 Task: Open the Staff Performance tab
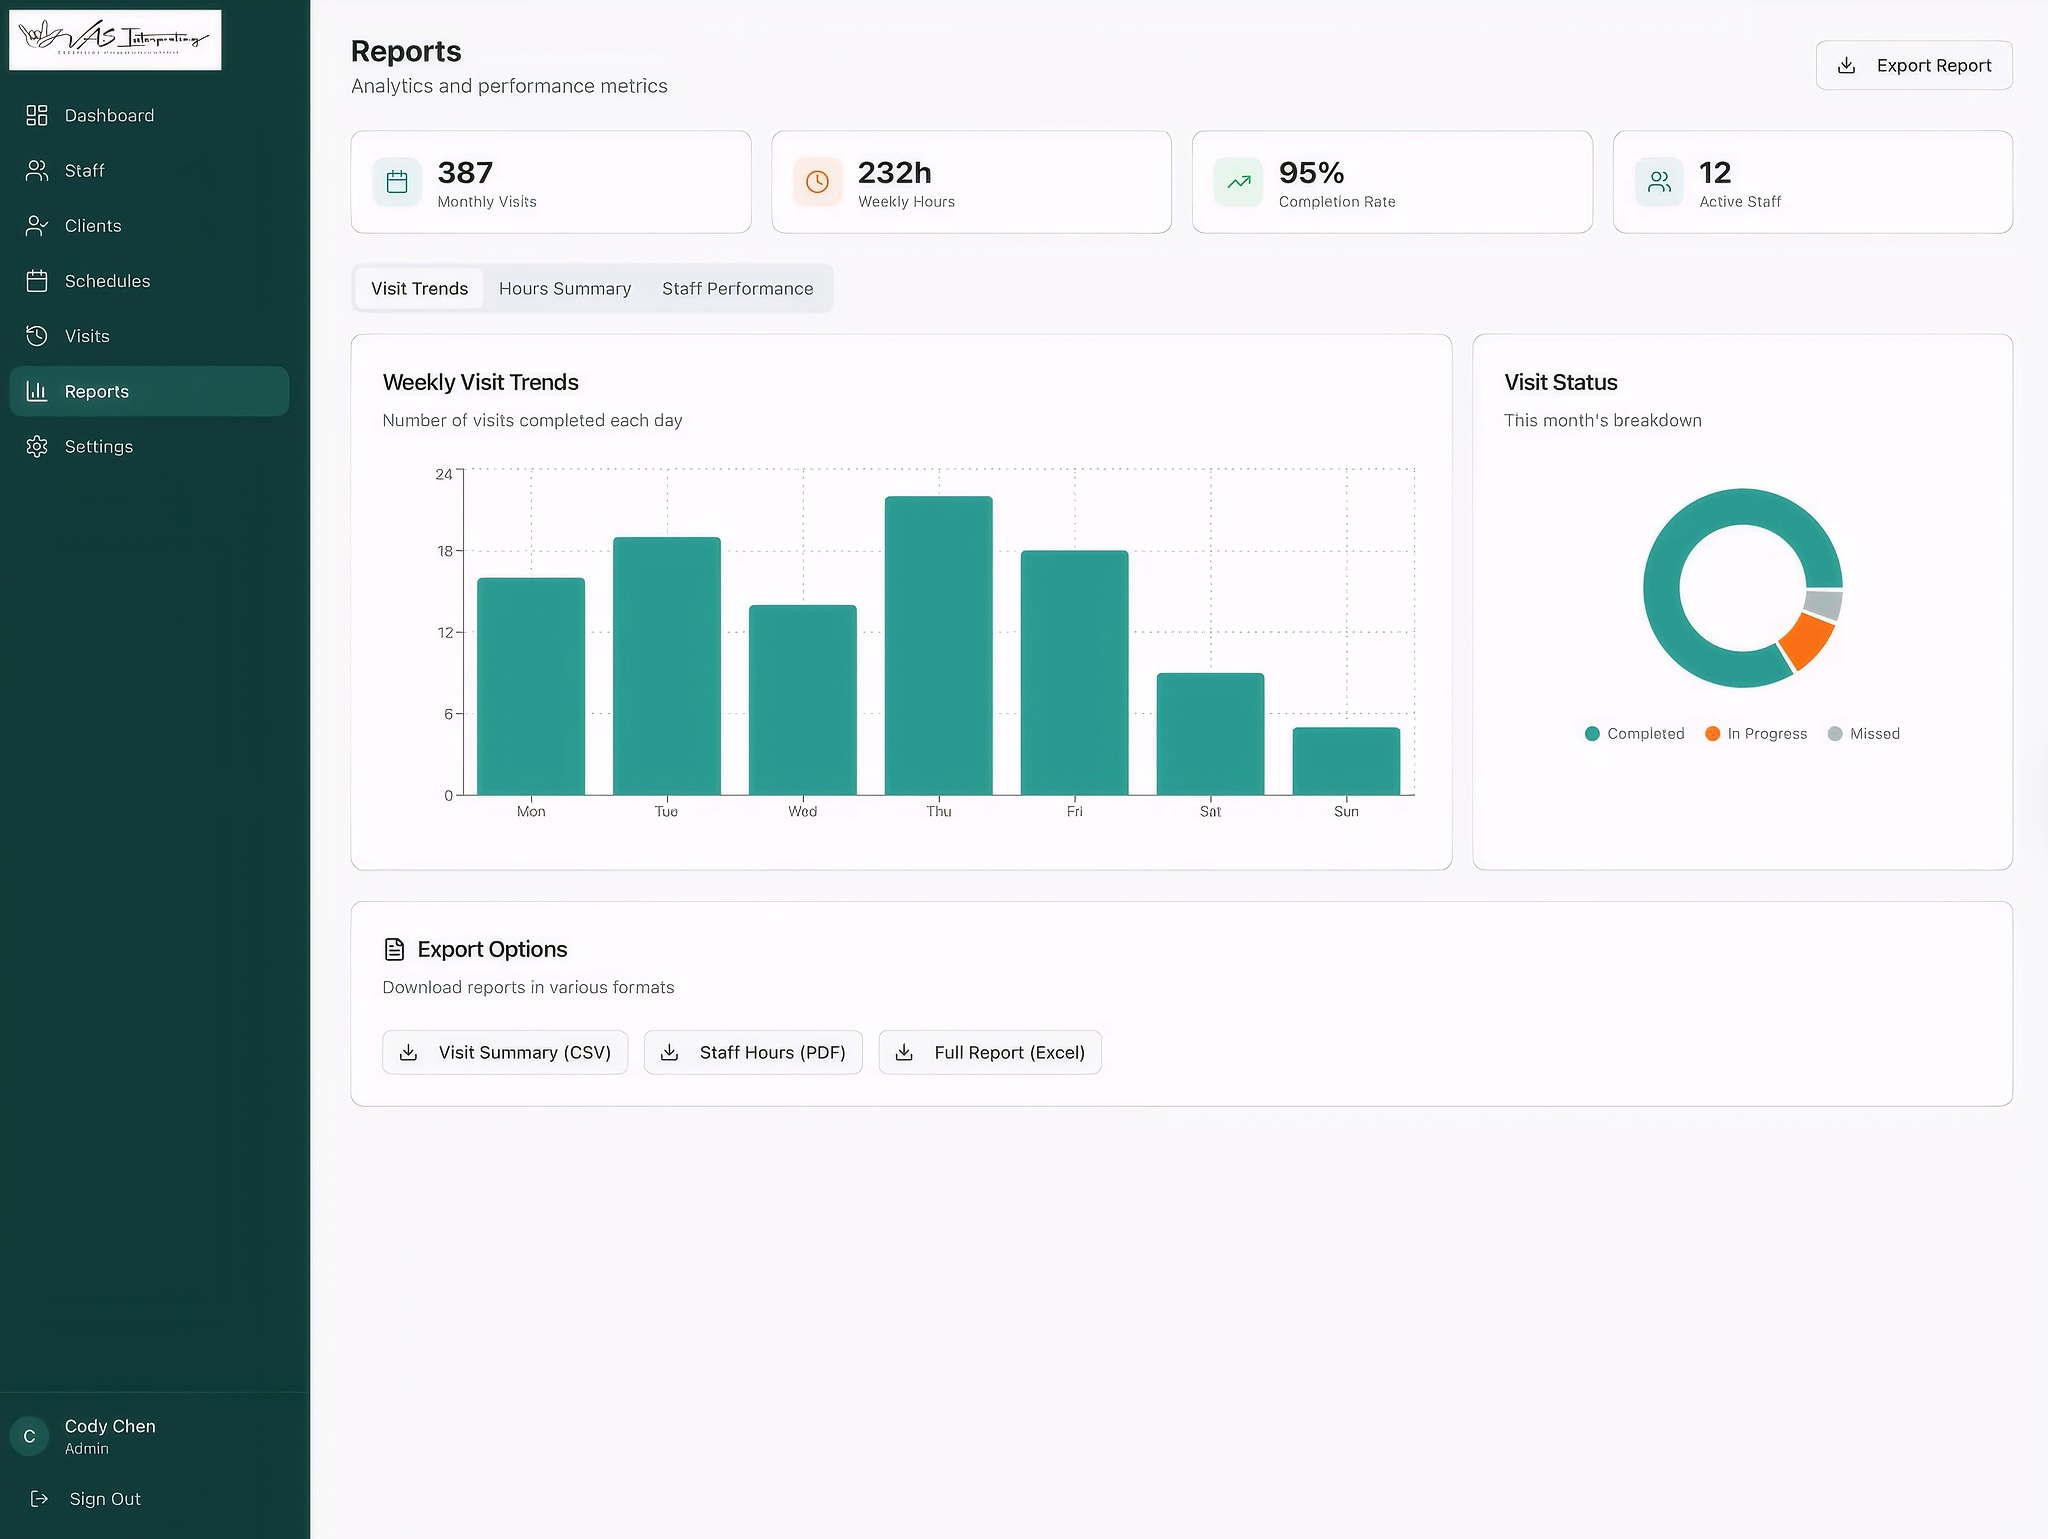(738, 288)
